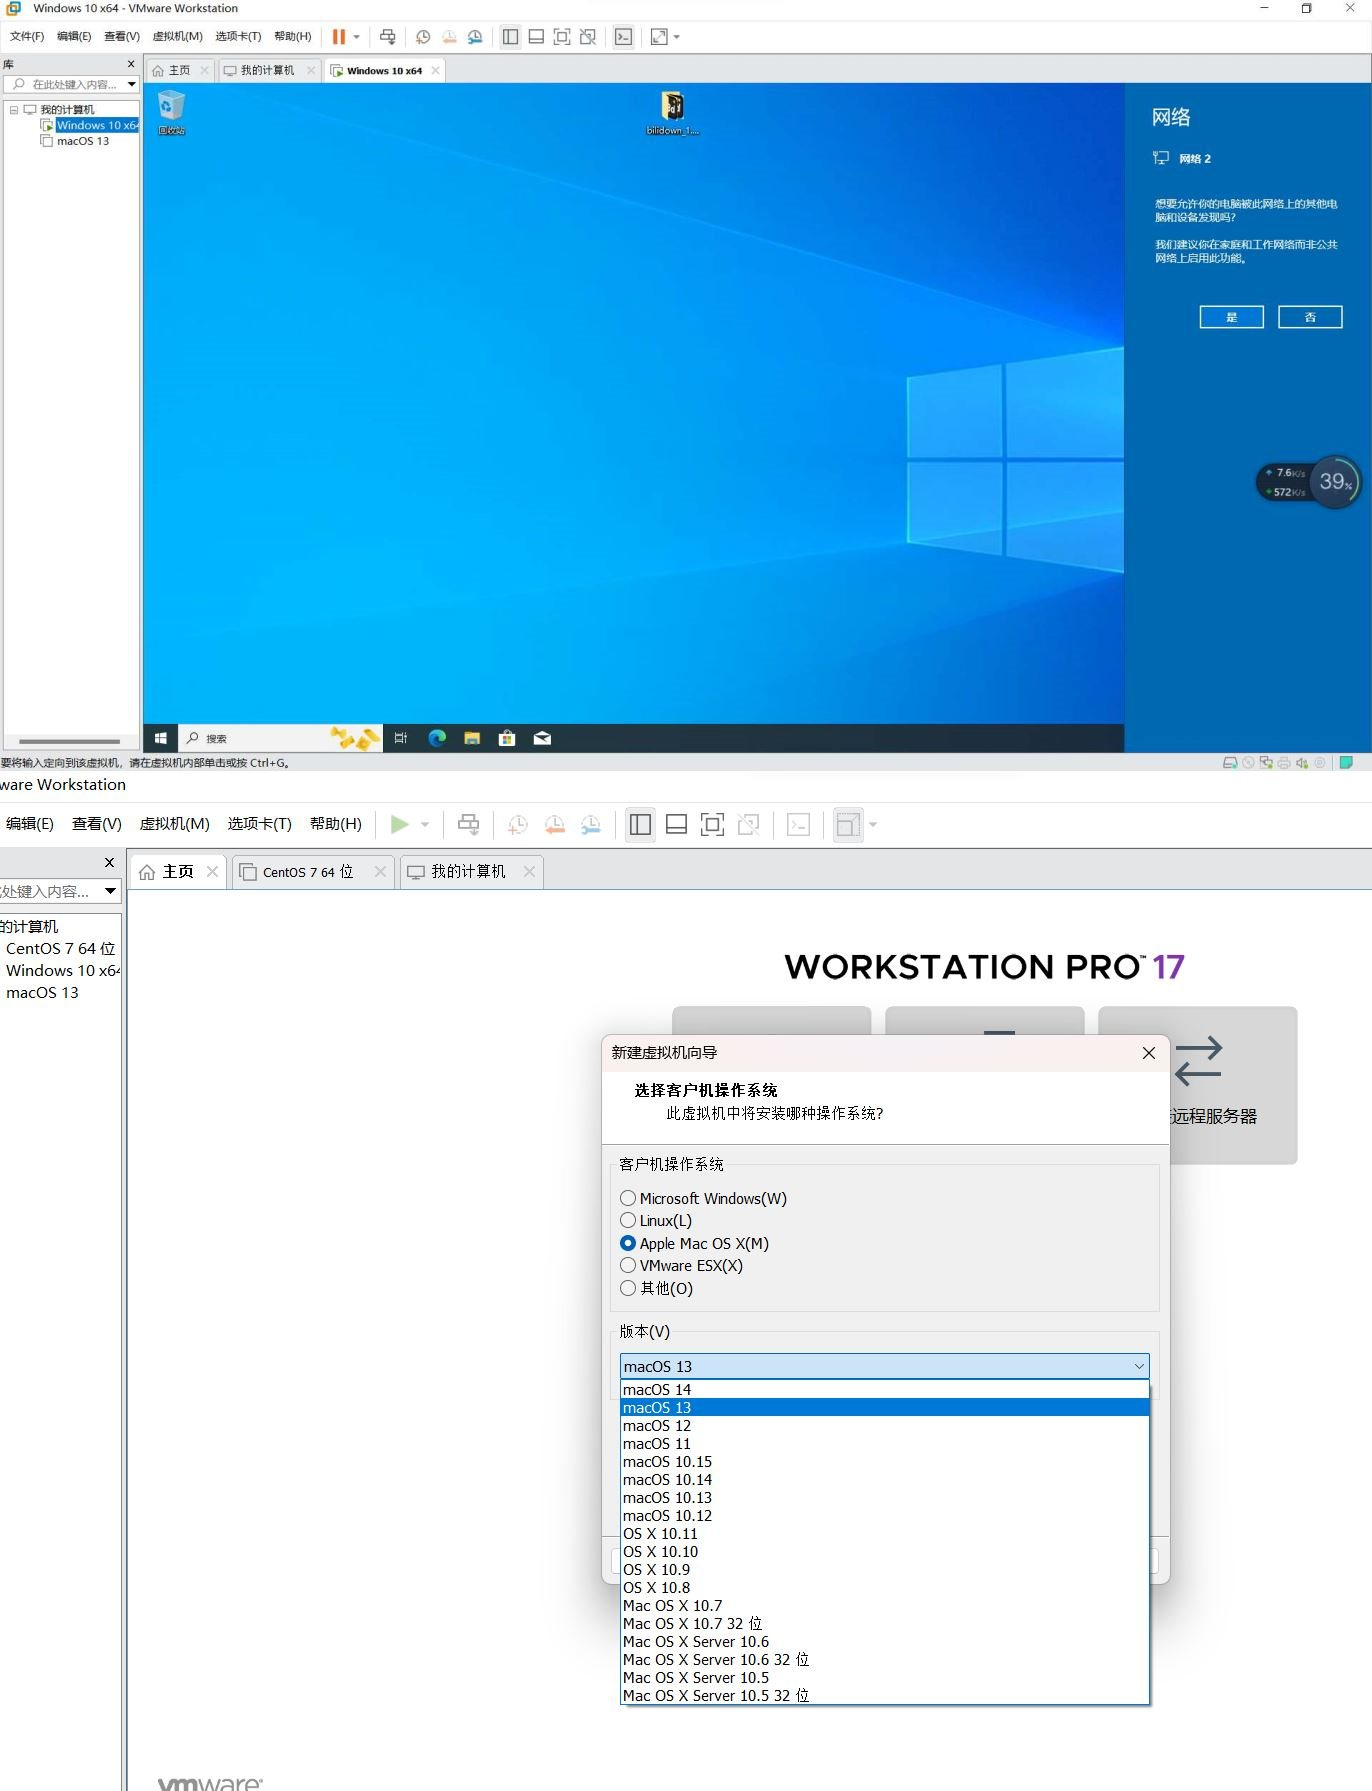This screenshot has width=1372, height=1791.
Task: Click the pause virtual machine icon
Action: point(339,37)
